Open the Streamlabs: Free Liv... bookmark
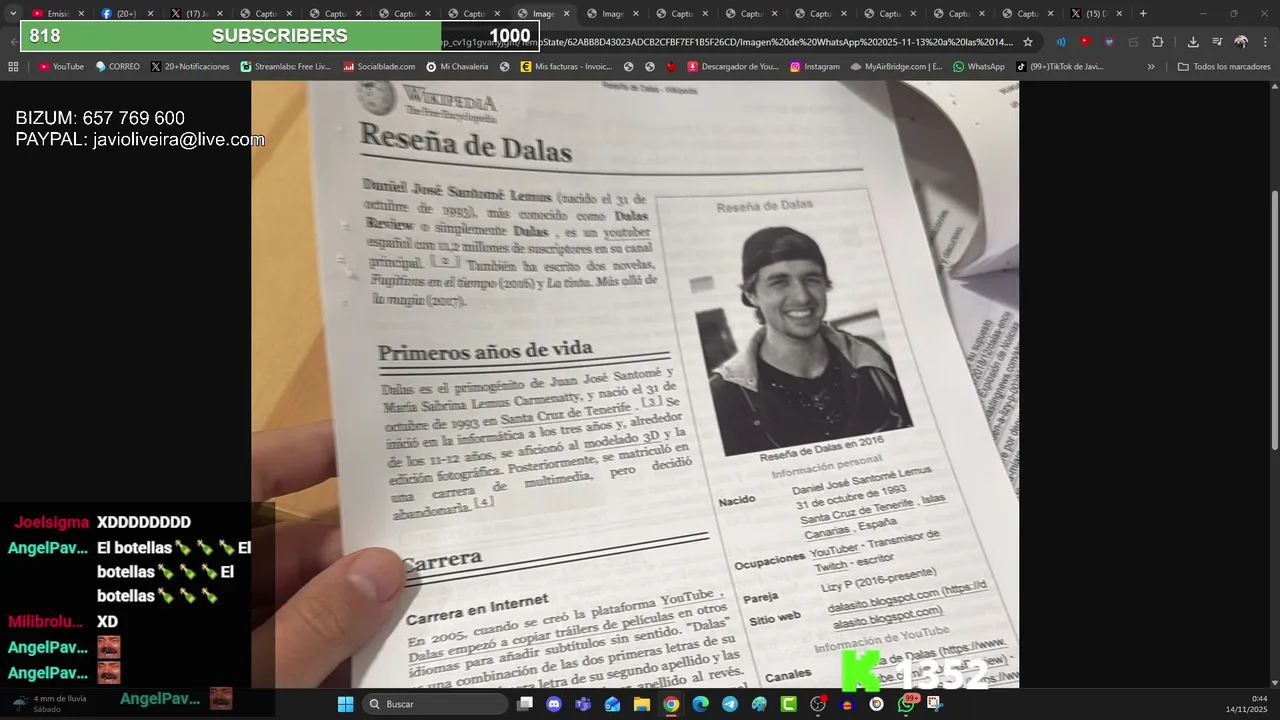The width and height of the screenshot is (1280, 720). tap(286, 67)
